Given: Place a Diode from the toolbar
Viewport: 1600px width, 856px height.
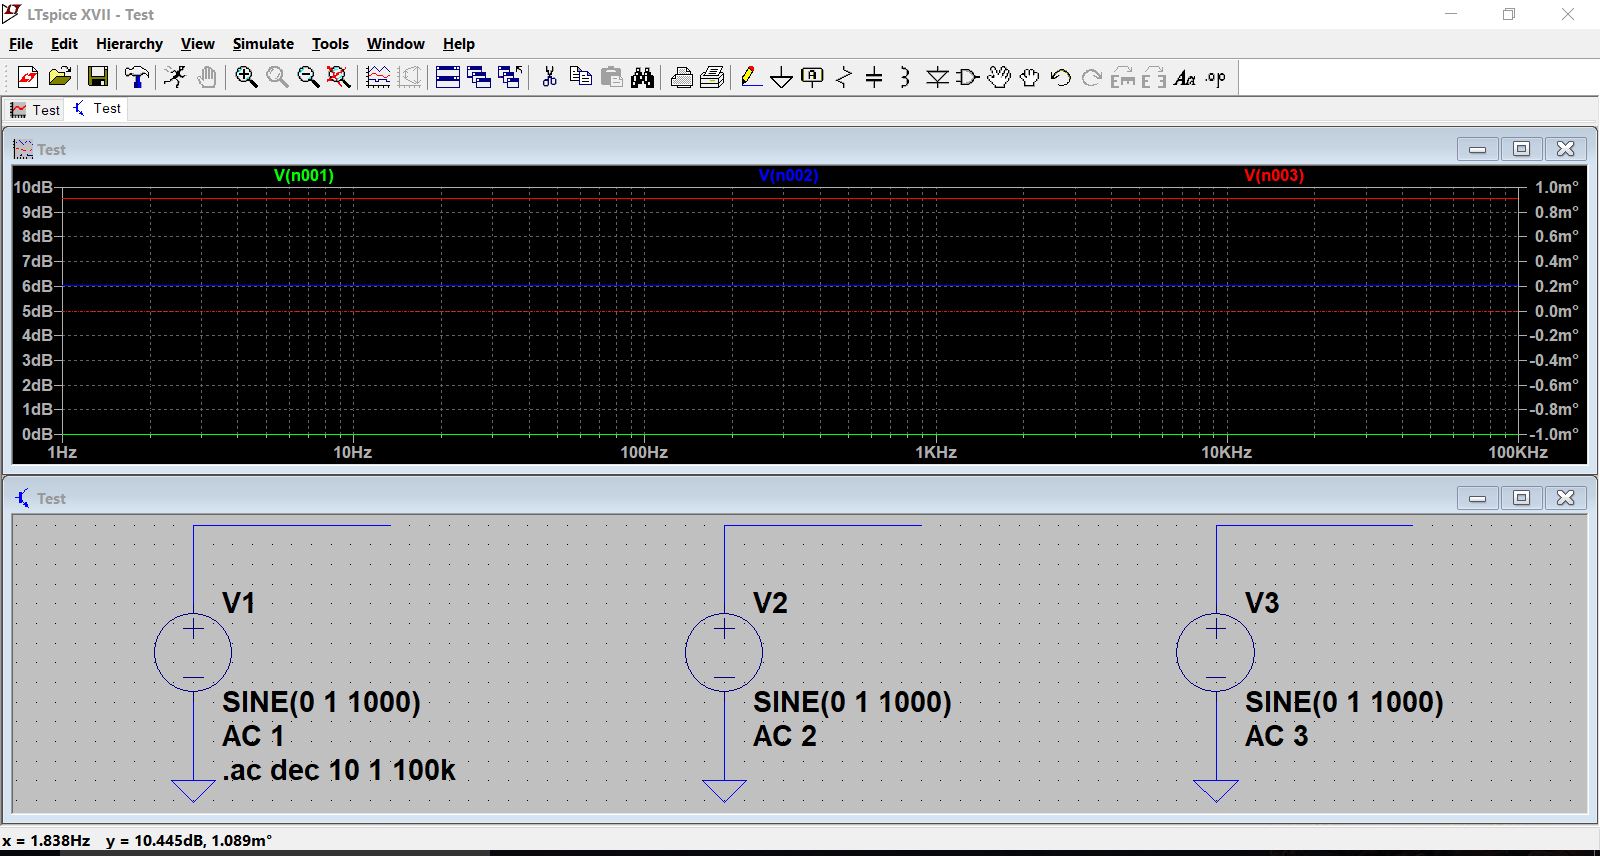Looking at the screenshot, I should [937, 77].
